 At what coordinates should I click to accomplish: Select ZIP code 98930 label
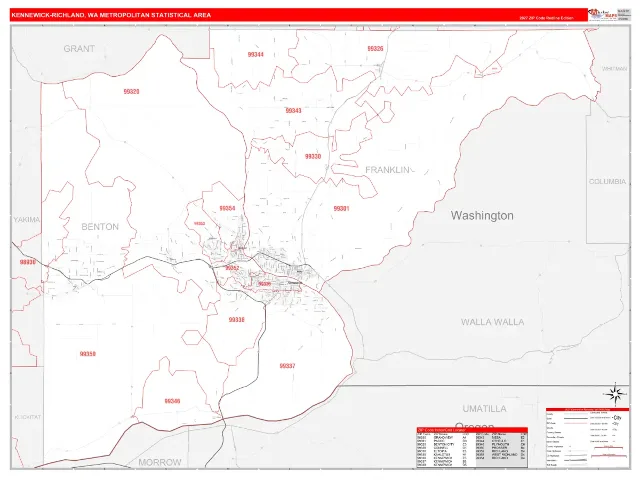tap(28, 262)
